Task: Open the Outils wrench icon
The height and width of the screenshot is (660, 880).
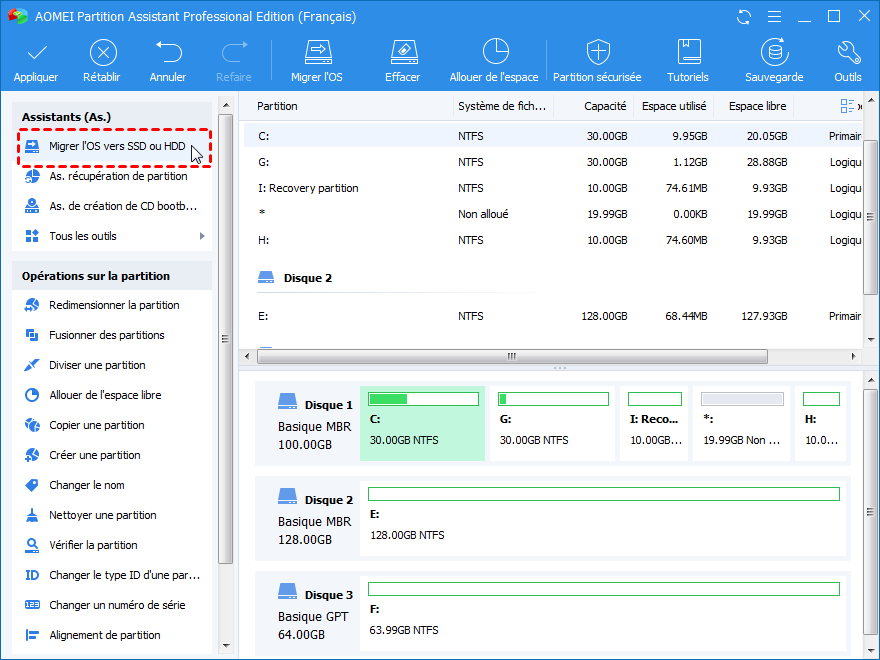Action: pos(847,53)
